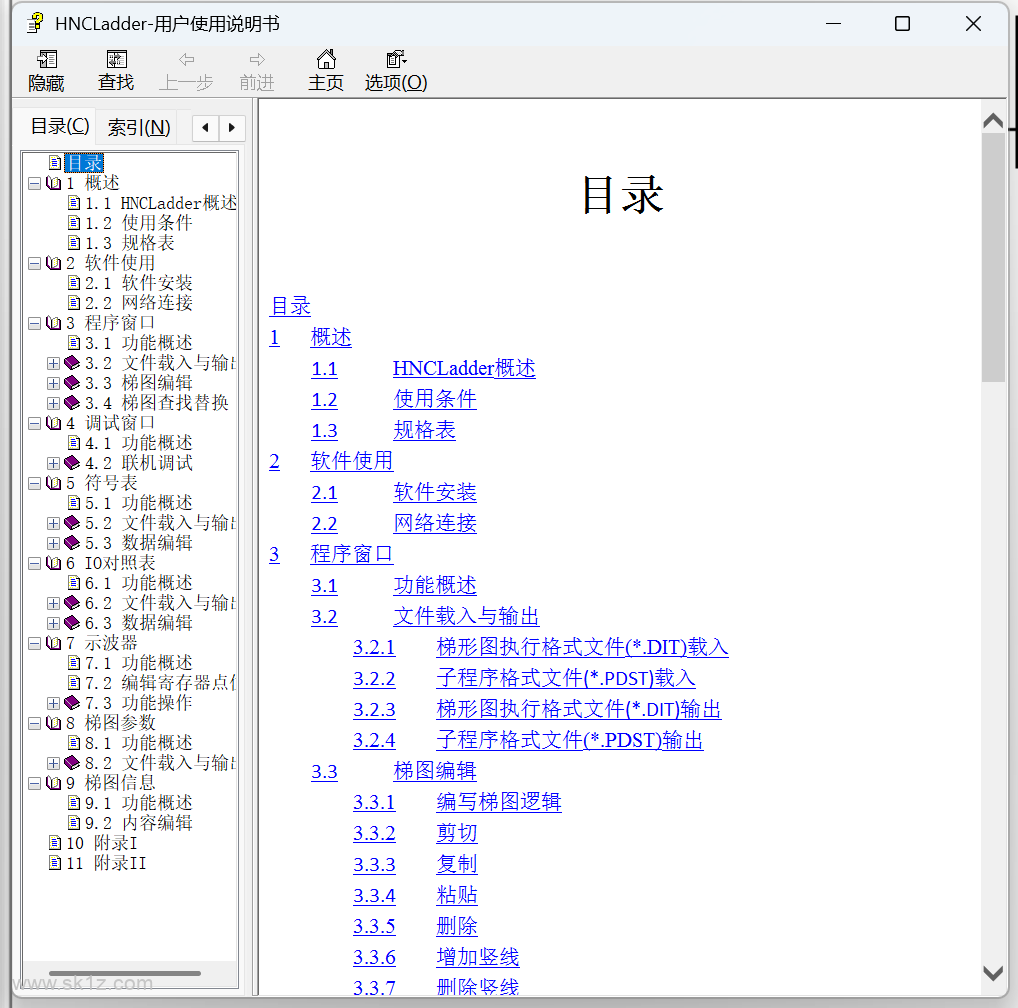The height and width of the screenshot is (1008, 1018).
Task: Collapse the 9 梯图信息 tree node
Action: tap(35, 783)
